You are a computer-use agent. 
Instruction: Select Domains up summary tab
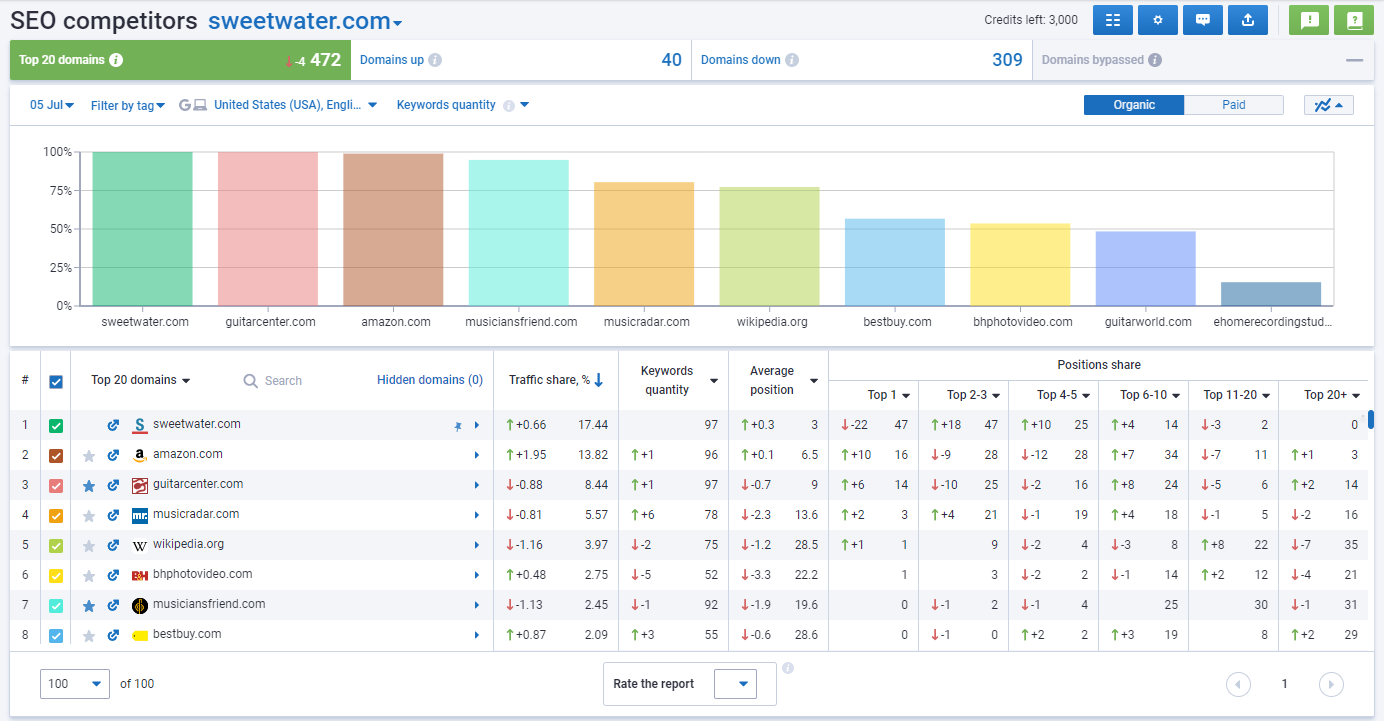click(521, 60)
